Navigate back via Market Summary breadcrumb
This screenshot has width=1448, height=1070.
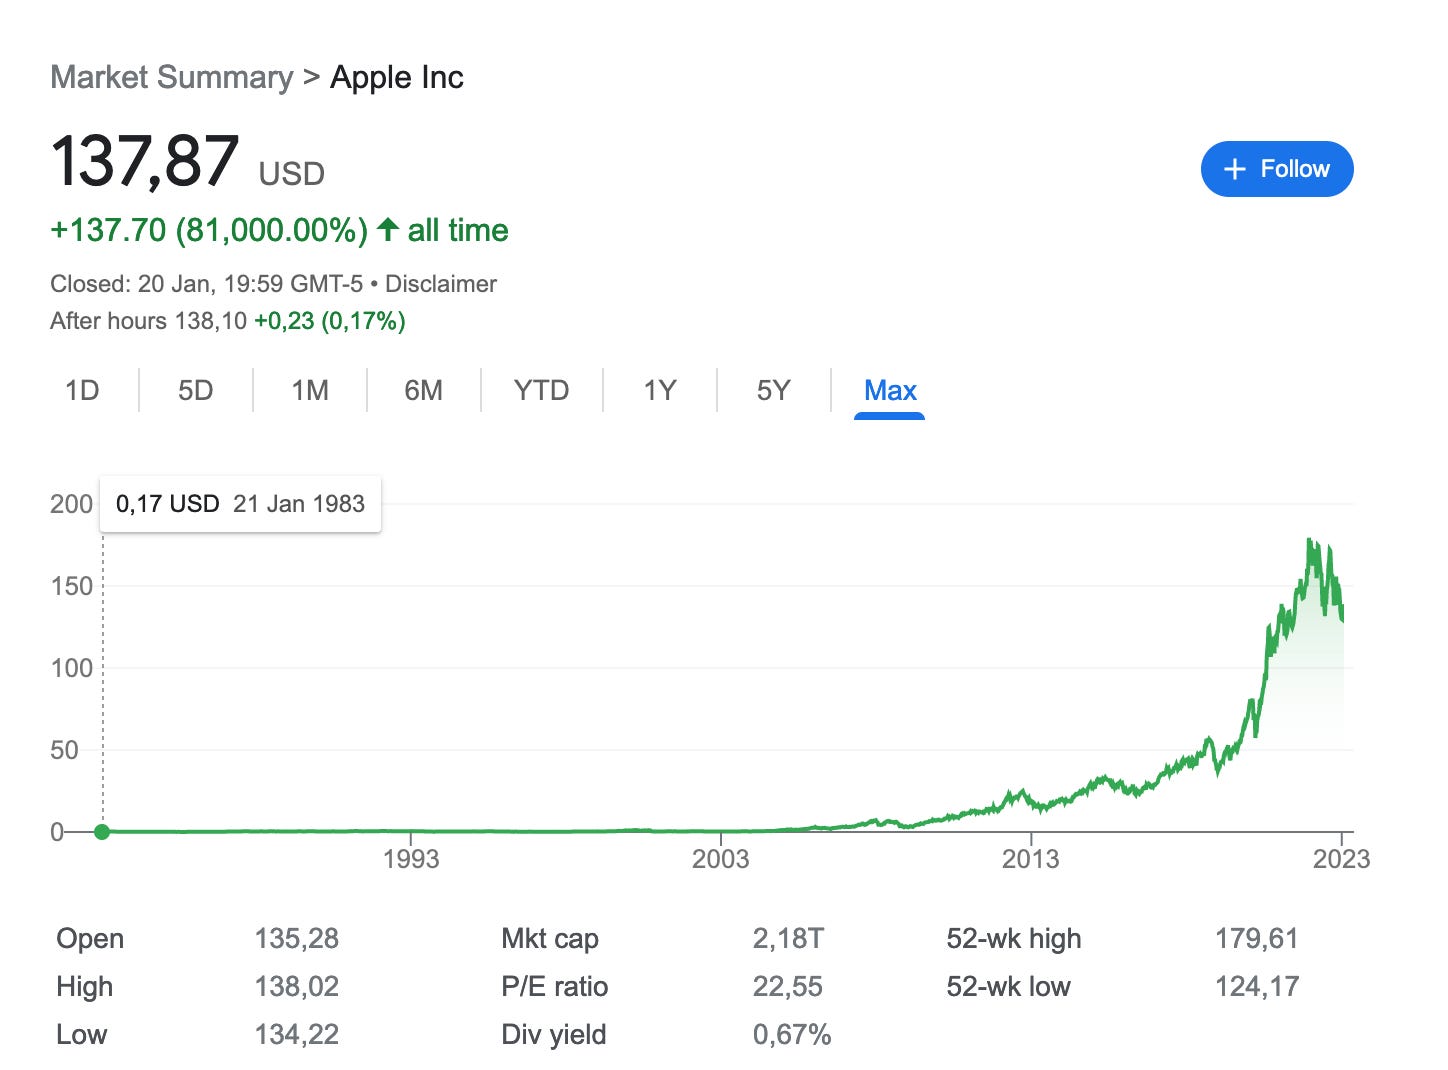(x=172, y=76)
